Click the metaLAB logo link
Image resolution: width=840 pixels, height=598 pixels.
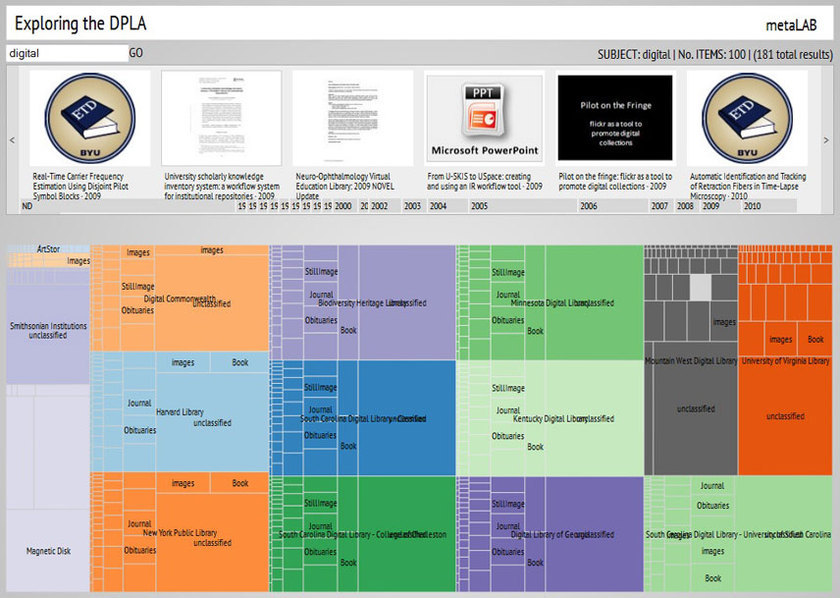[791, 25]
